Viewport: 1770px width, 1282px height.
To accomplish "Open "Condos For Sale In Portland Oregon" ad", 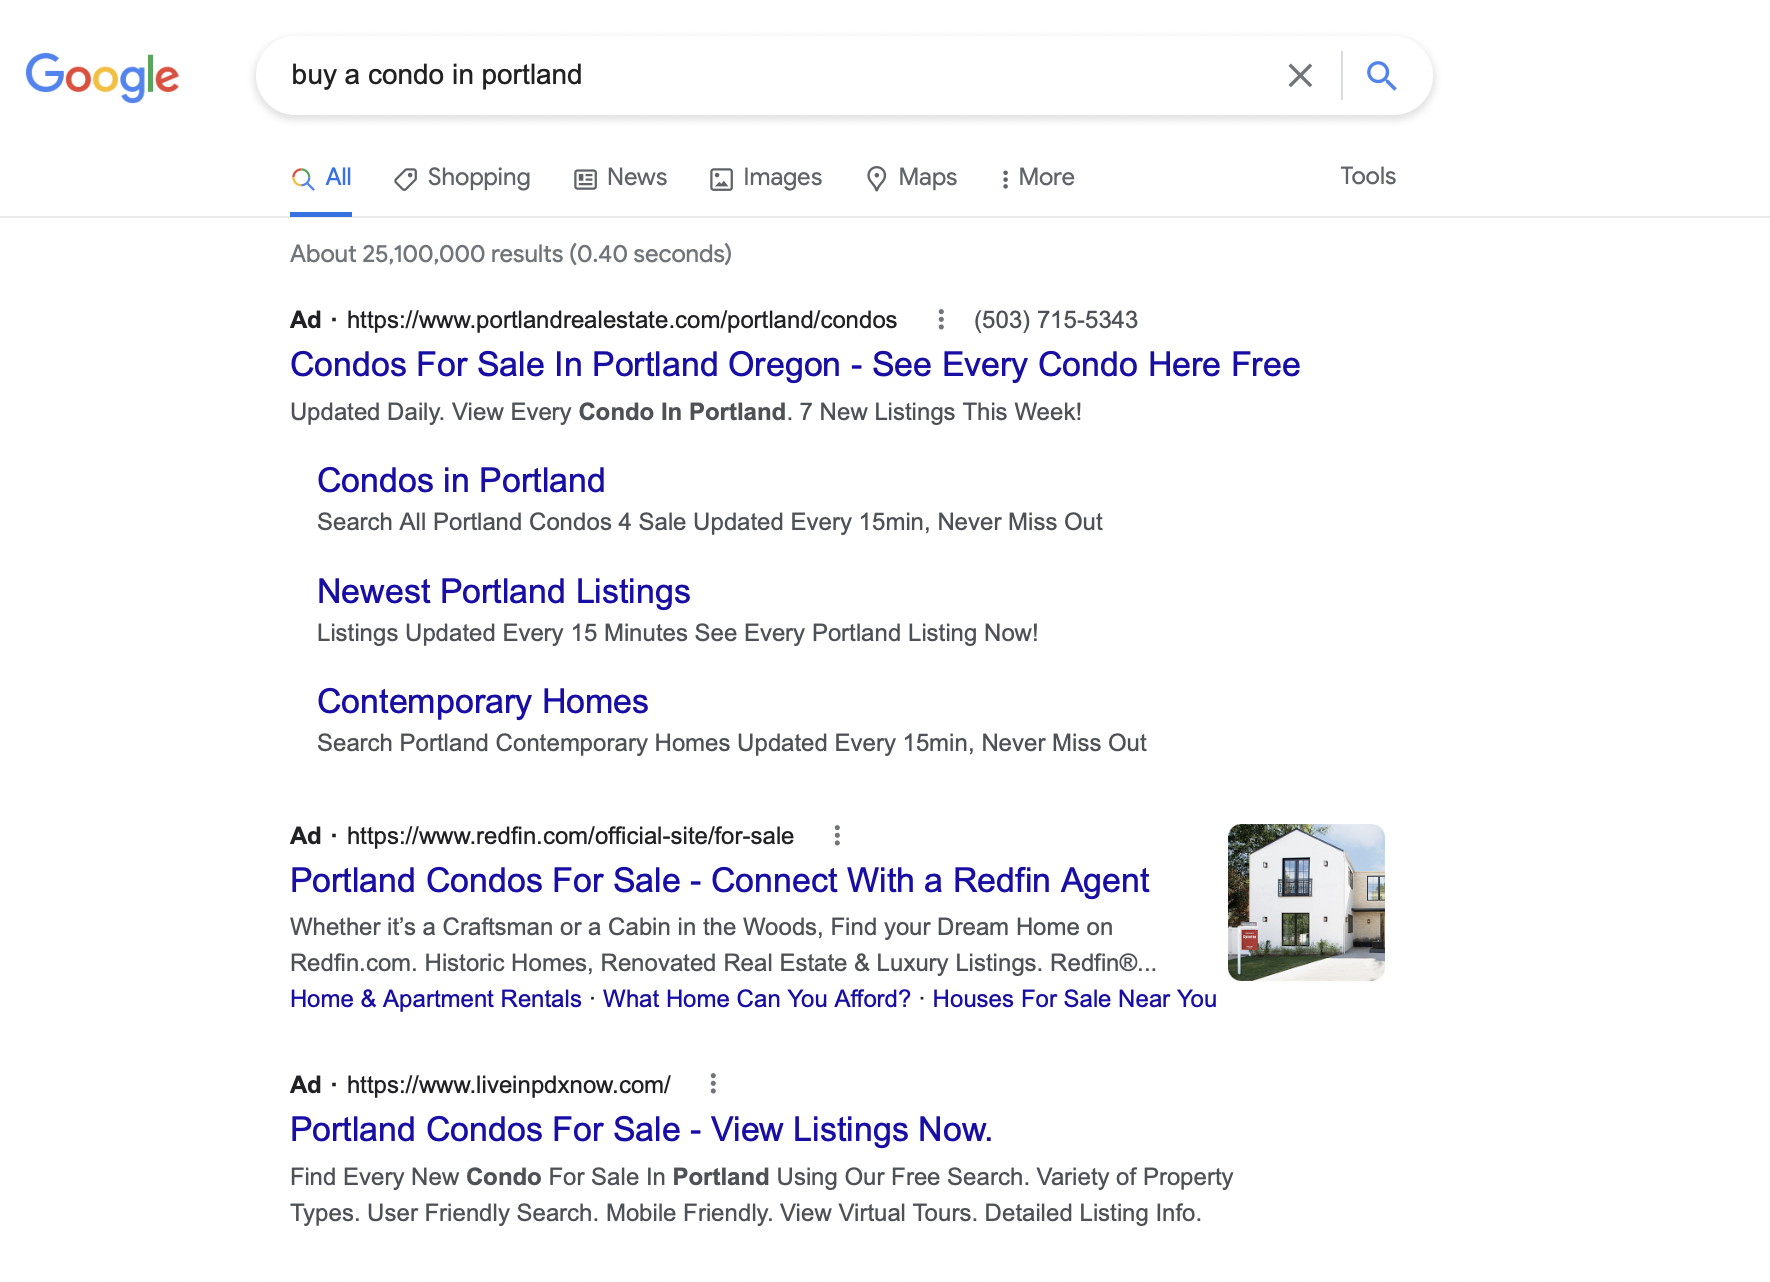I will point(794,365).
